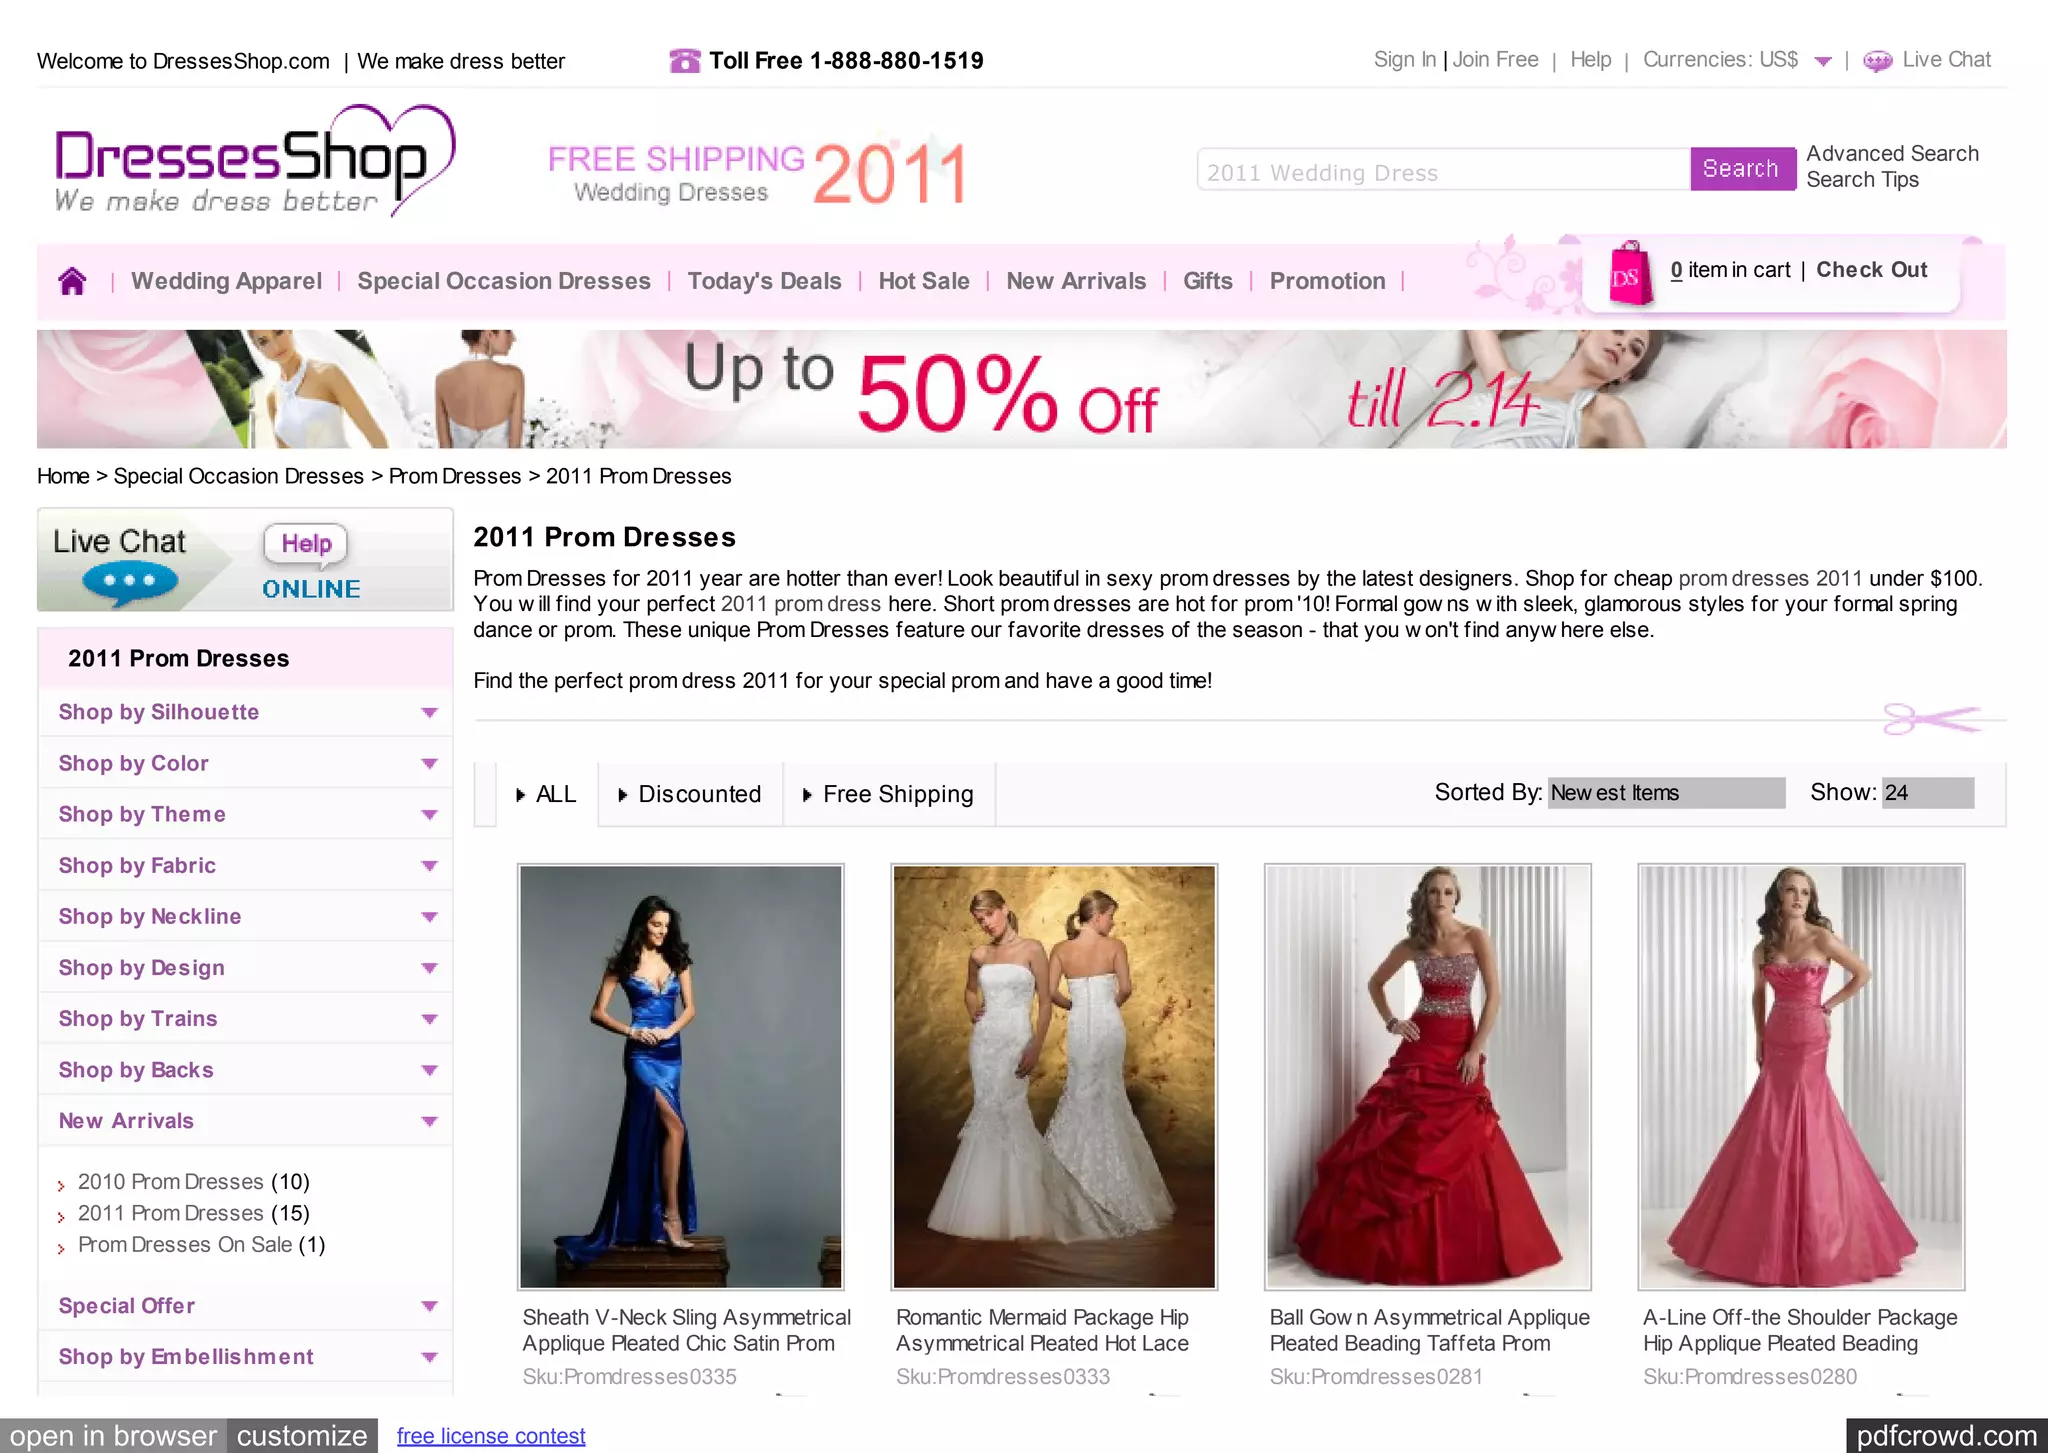
Task: Open the blue satin sheath dress thumbnail
Action: coord(681,1077)
